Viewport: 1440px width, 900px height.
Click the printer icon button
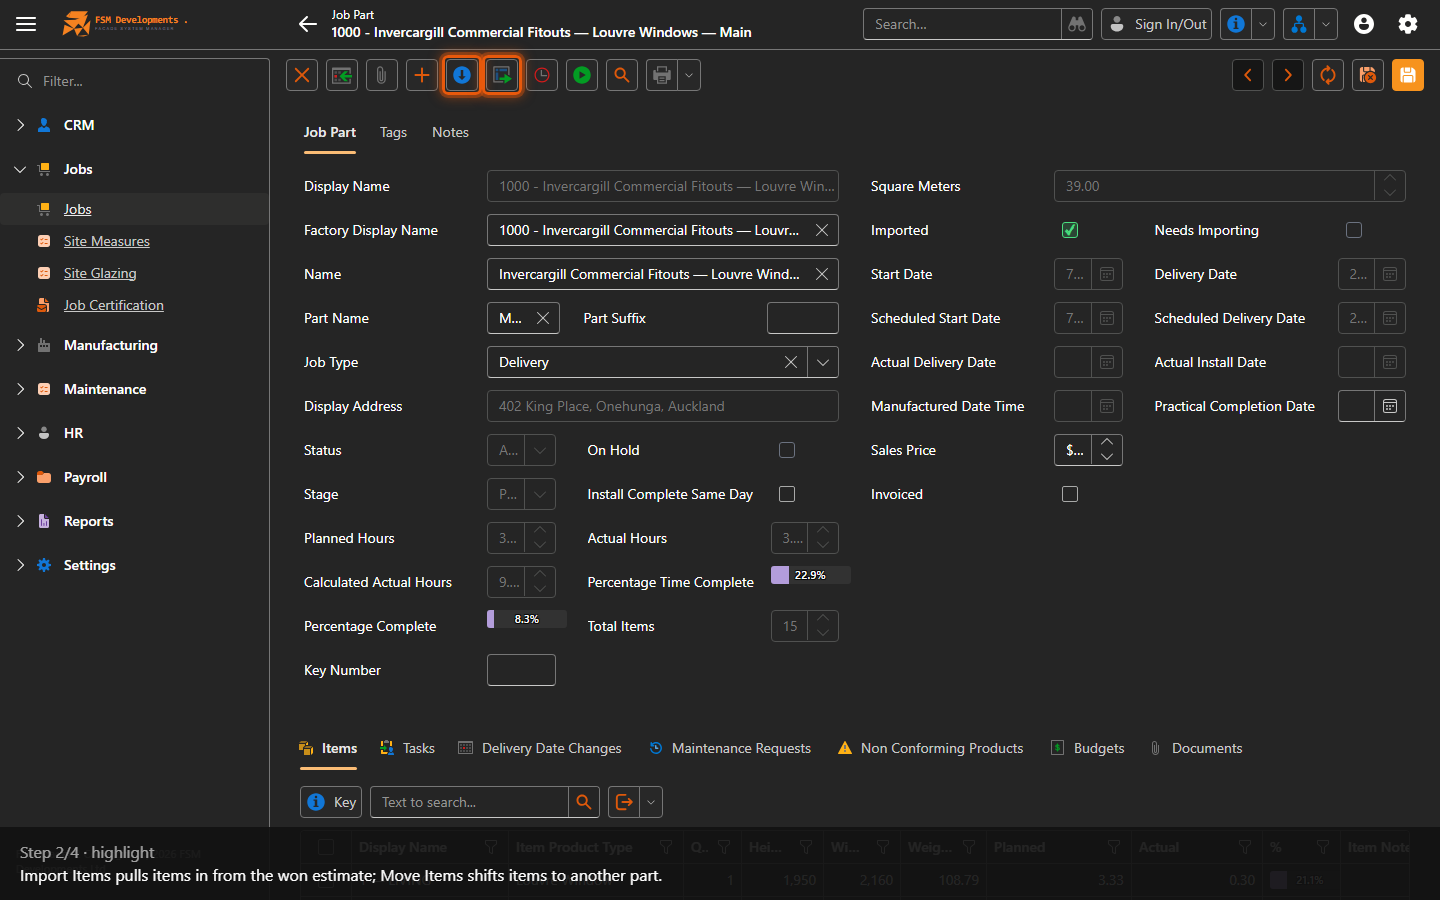click(x=661, y=75)
